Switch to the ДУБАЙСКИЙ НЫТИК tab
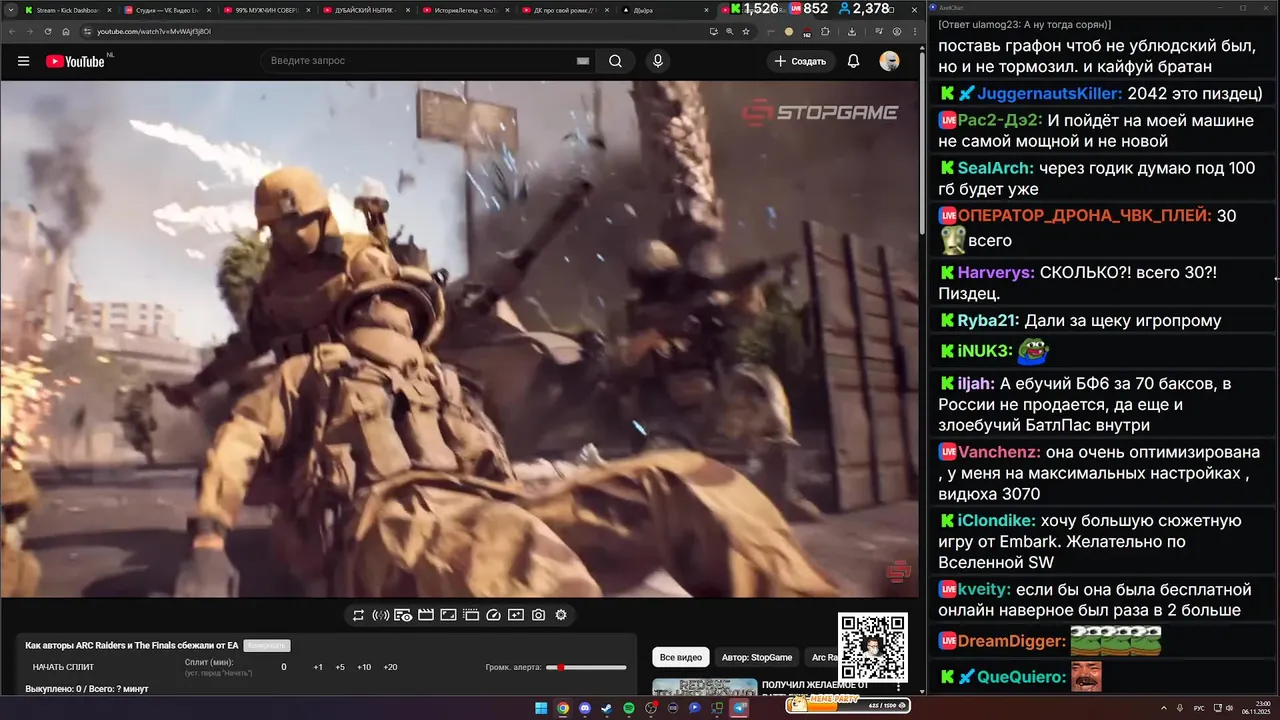 pyautogui.click(x=365, y=9)
